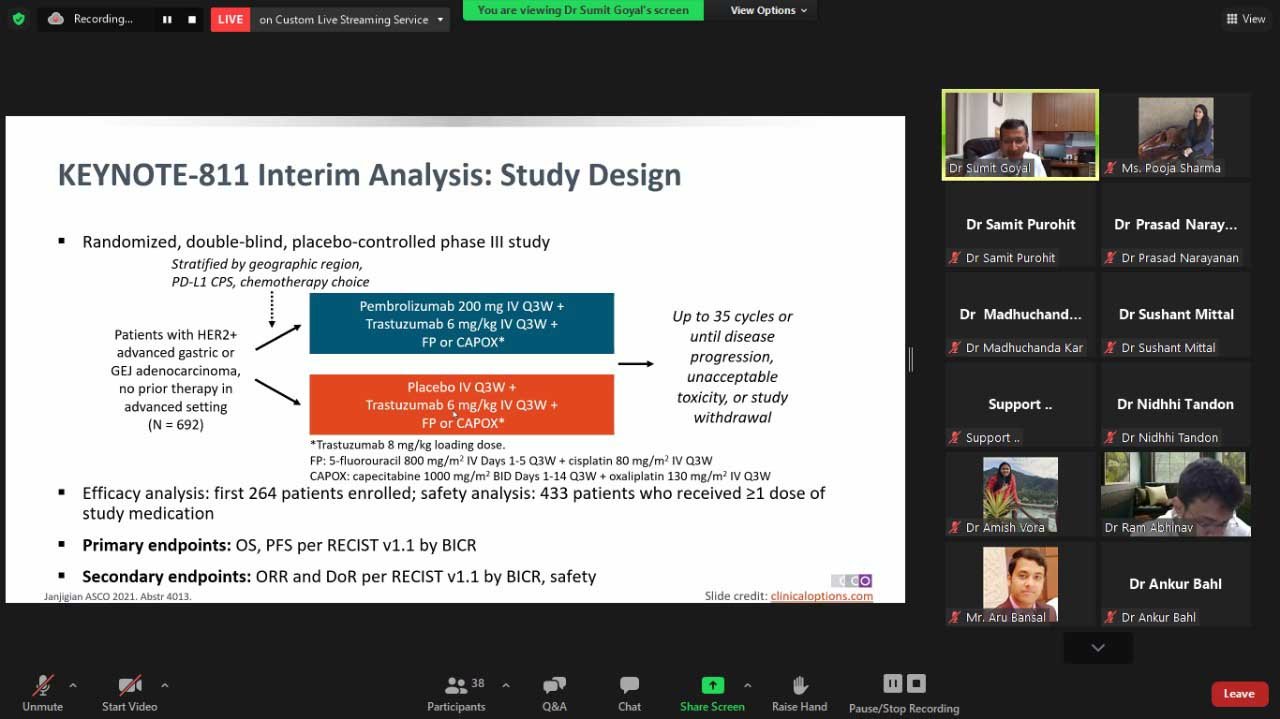Open the Participants panel
The image size is (1280, 719).
[457, 692]
